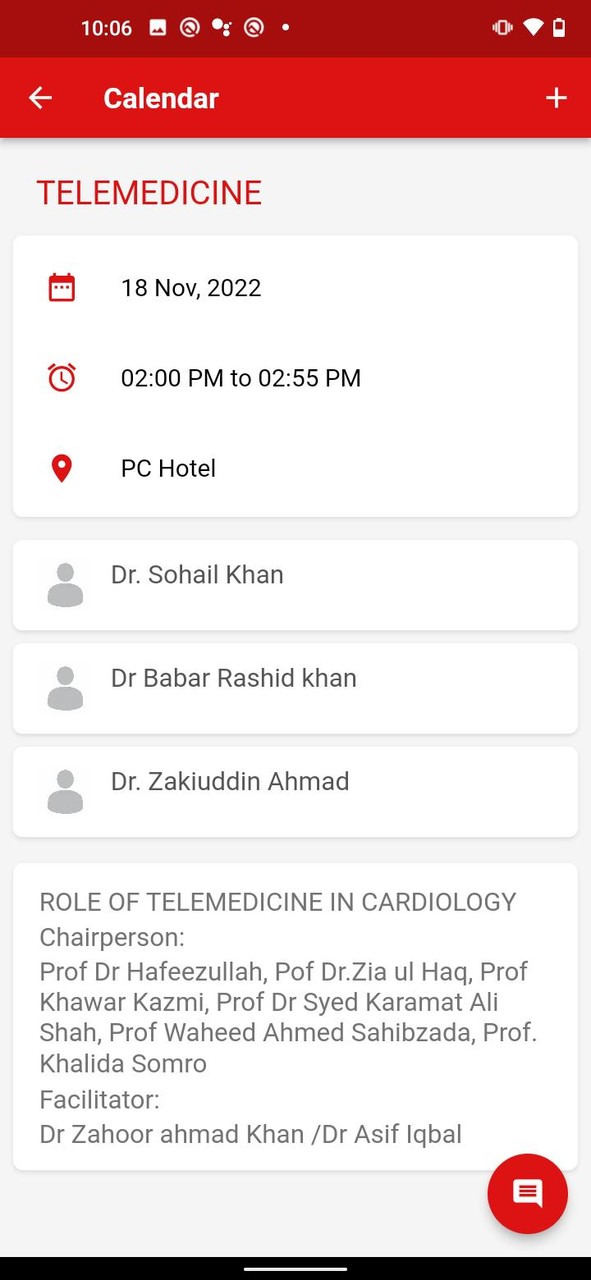591x1280 pixels.
Task: Open the ROLE OF TELEMEDICINE description card
Action: 295,1017
